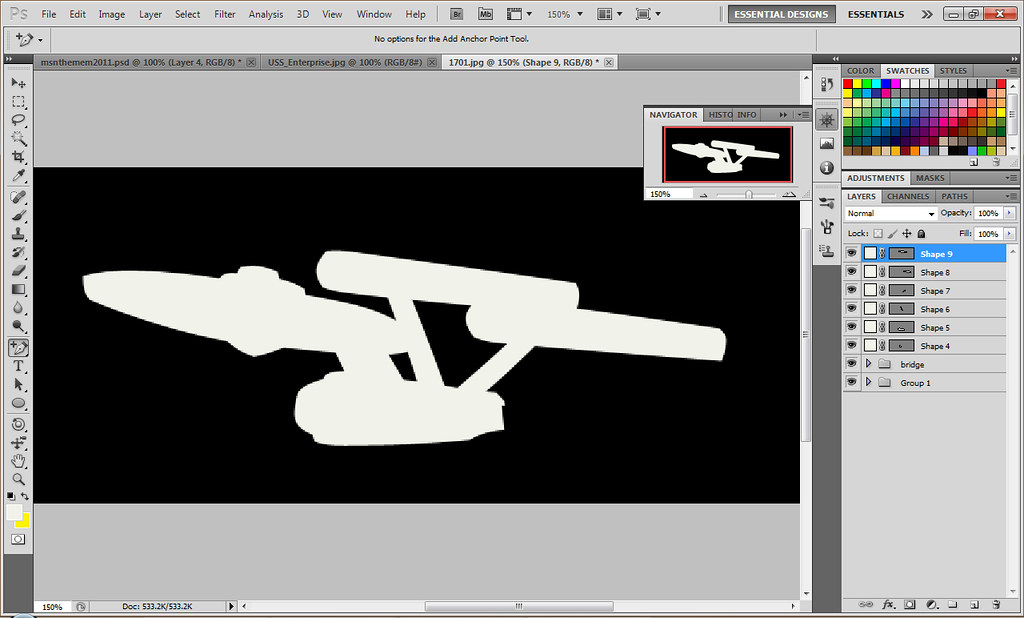This screenshot has width=1024, height=618.
Task: Select the Hand tool
Action: pos(18,460)
